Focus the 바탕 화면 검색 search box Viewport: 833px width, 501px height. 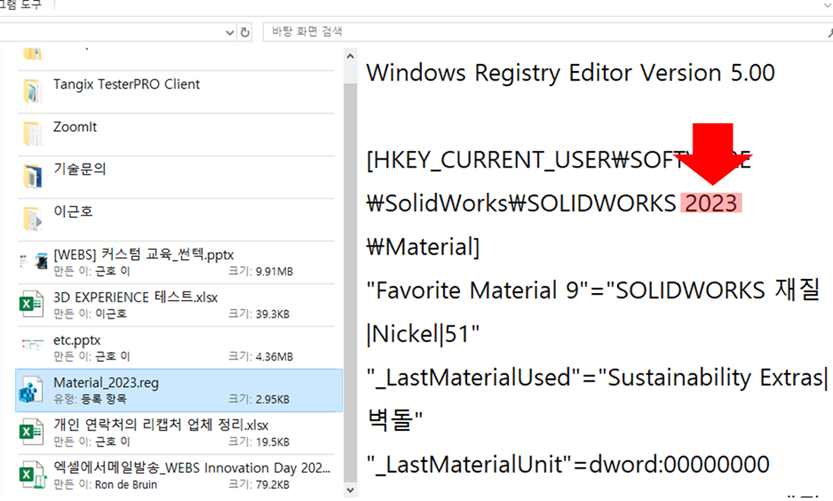click(547, 32)
